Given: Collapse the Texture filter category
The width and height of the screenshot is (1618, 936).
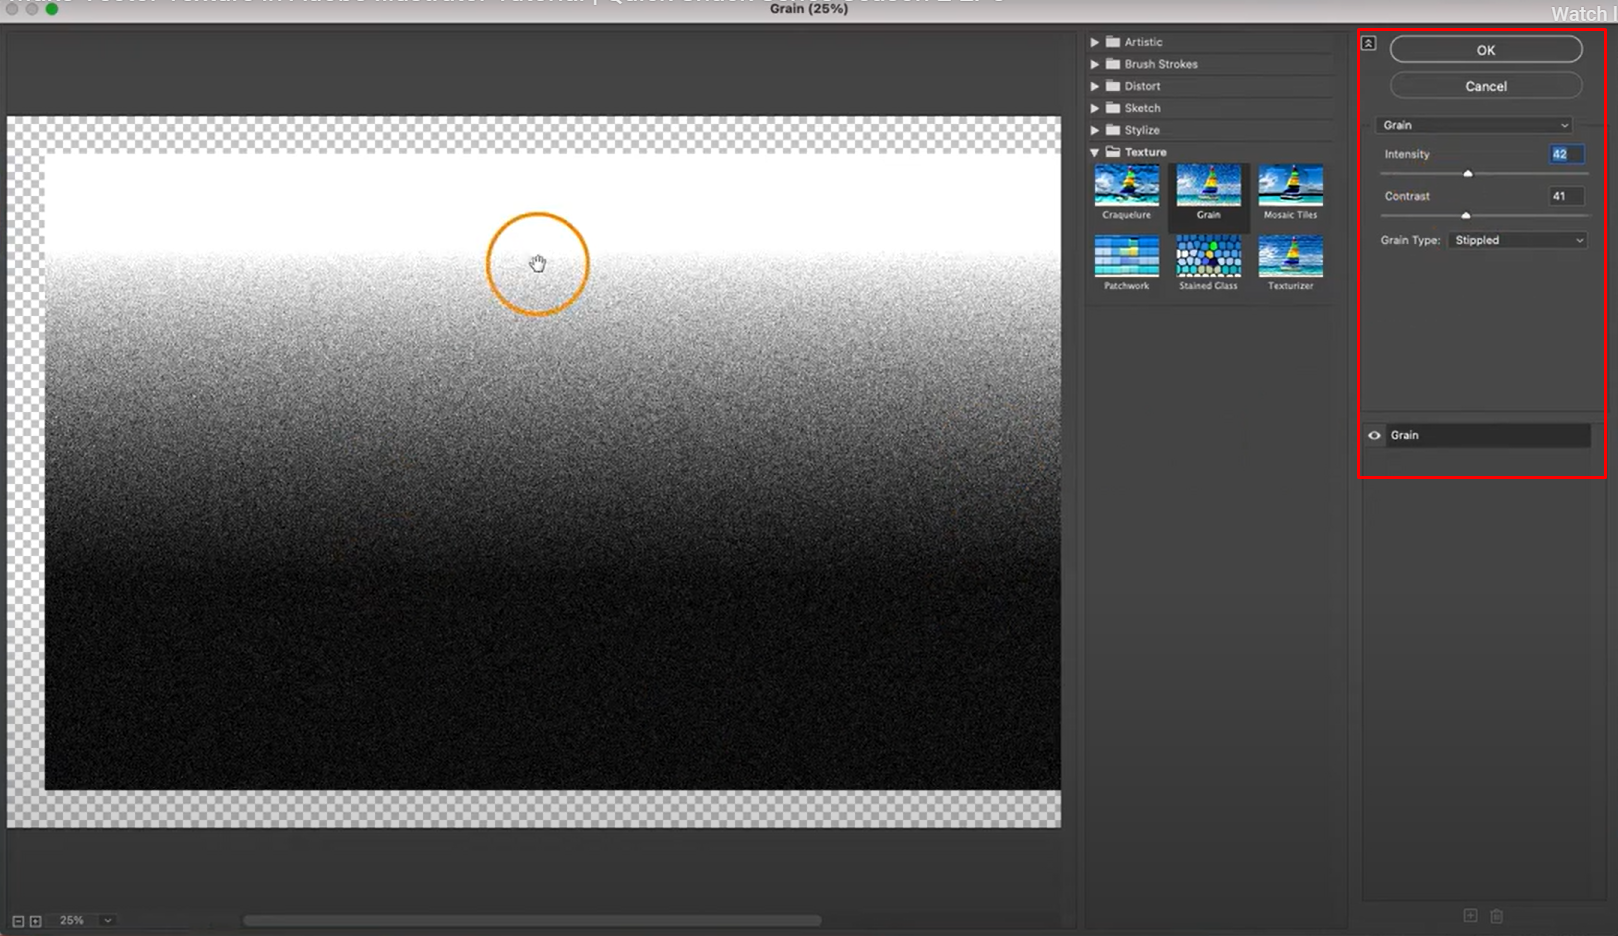Looking at the screenshot, I should click(1095, 151).
